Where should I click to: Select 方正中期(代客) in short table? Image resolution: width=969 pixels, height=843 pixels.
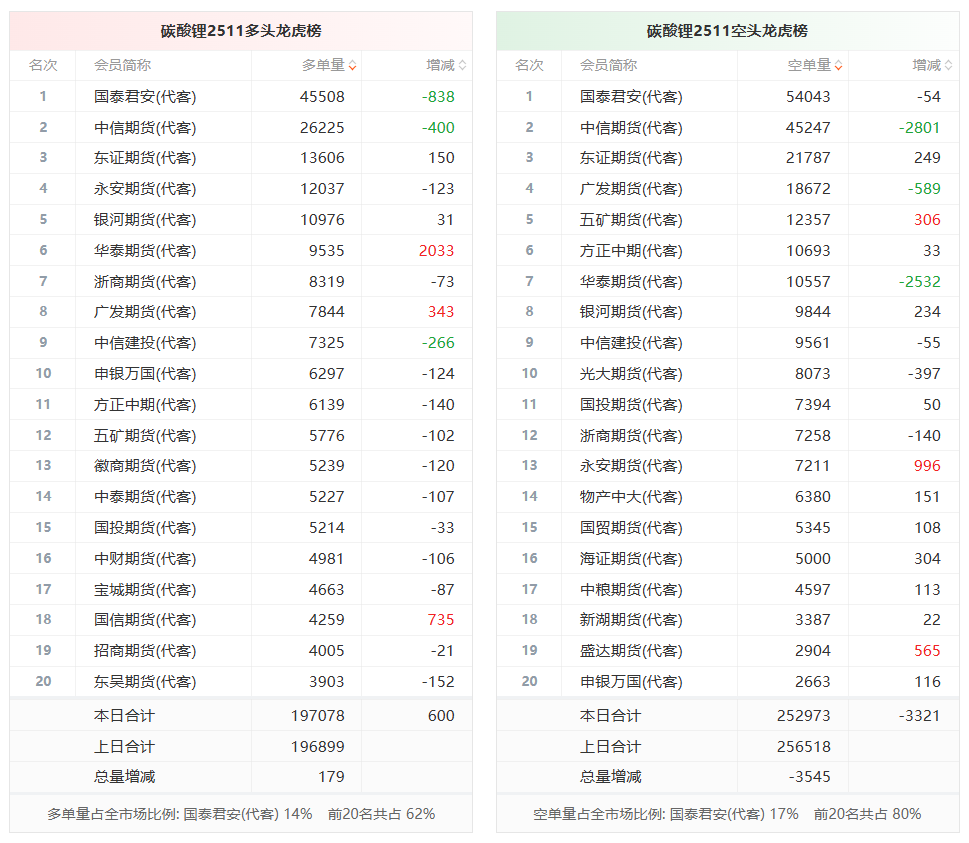click(x=631, y=250)
